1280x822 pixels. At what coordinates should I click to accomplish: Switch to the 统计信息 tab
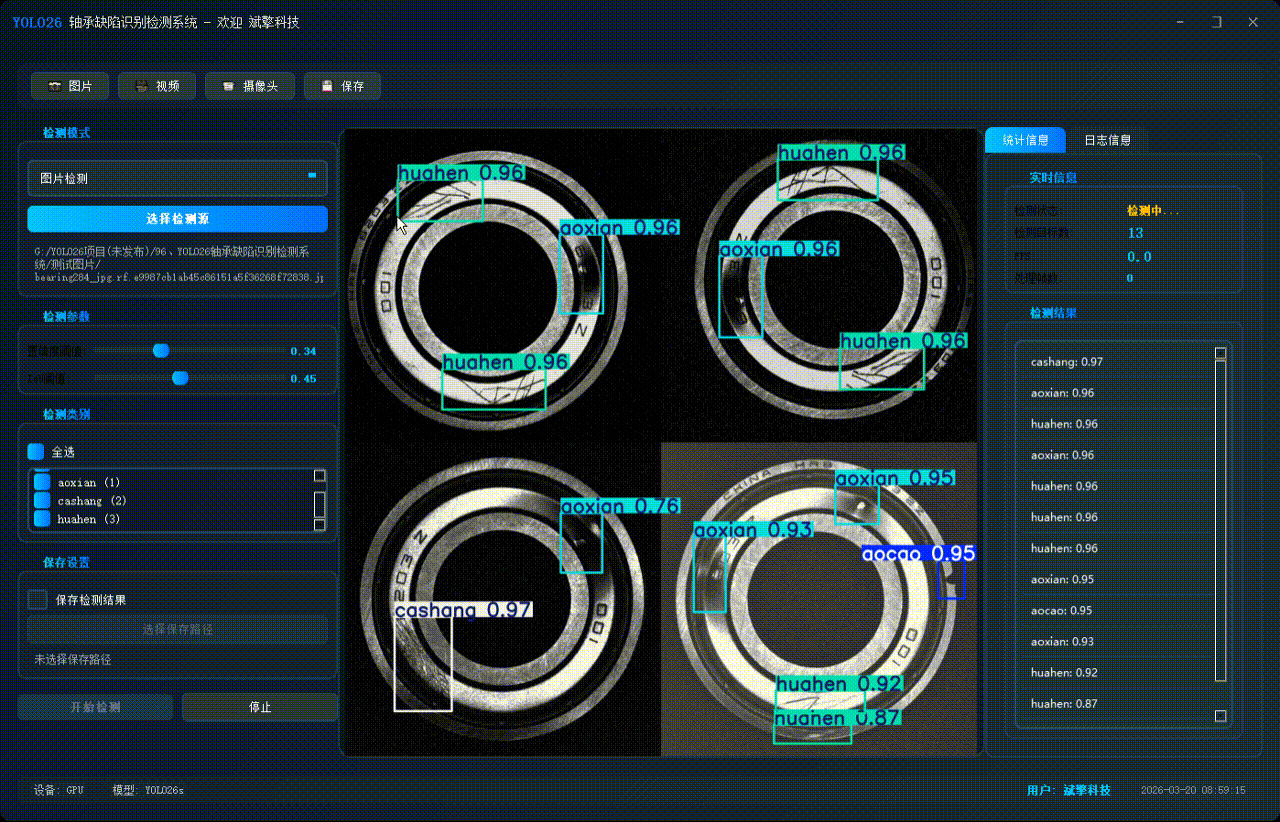(x=1025, y=140)
